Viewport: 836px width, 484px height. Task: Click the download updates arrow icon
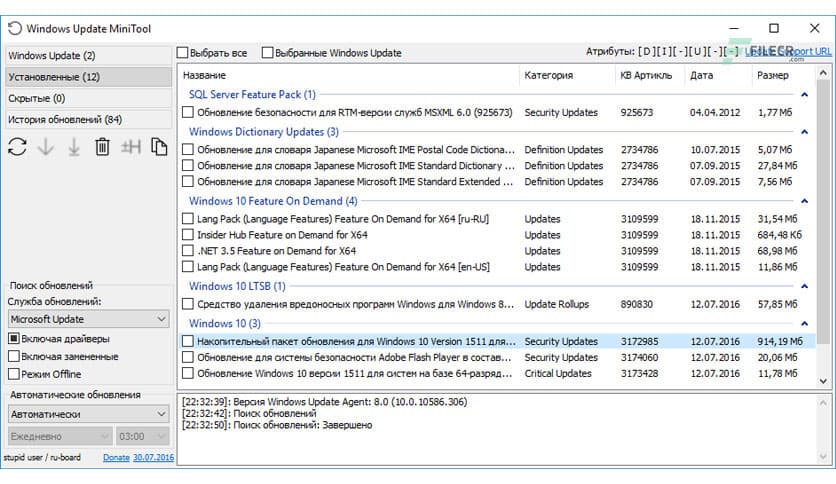coord(46,147)
